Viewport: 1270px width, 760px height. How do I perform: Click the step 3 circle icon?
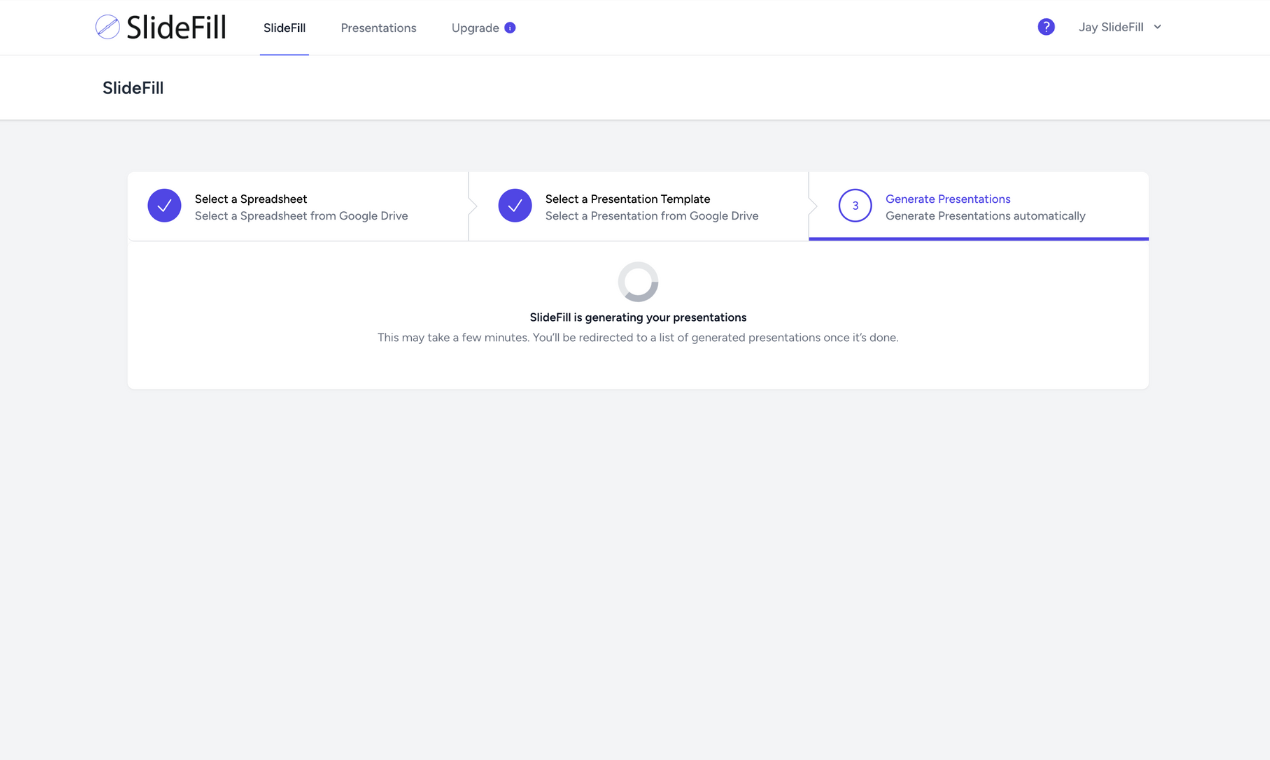[855, 206]
